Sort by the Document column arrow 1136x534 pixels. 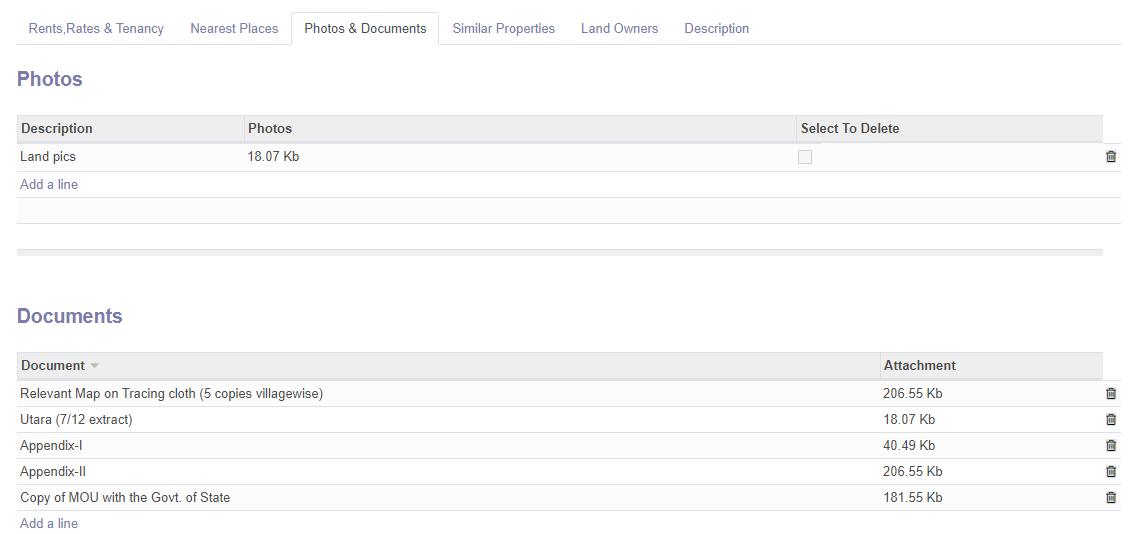click(x=94, y=366)
